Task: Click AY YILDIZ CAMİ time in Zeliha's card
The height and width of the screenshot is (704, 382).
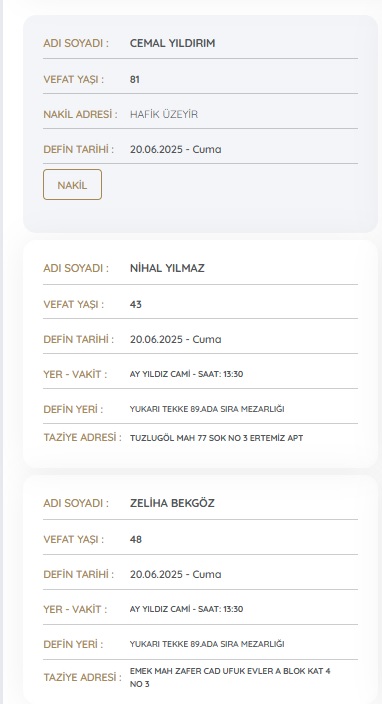Action: click(x=186, y=609)
